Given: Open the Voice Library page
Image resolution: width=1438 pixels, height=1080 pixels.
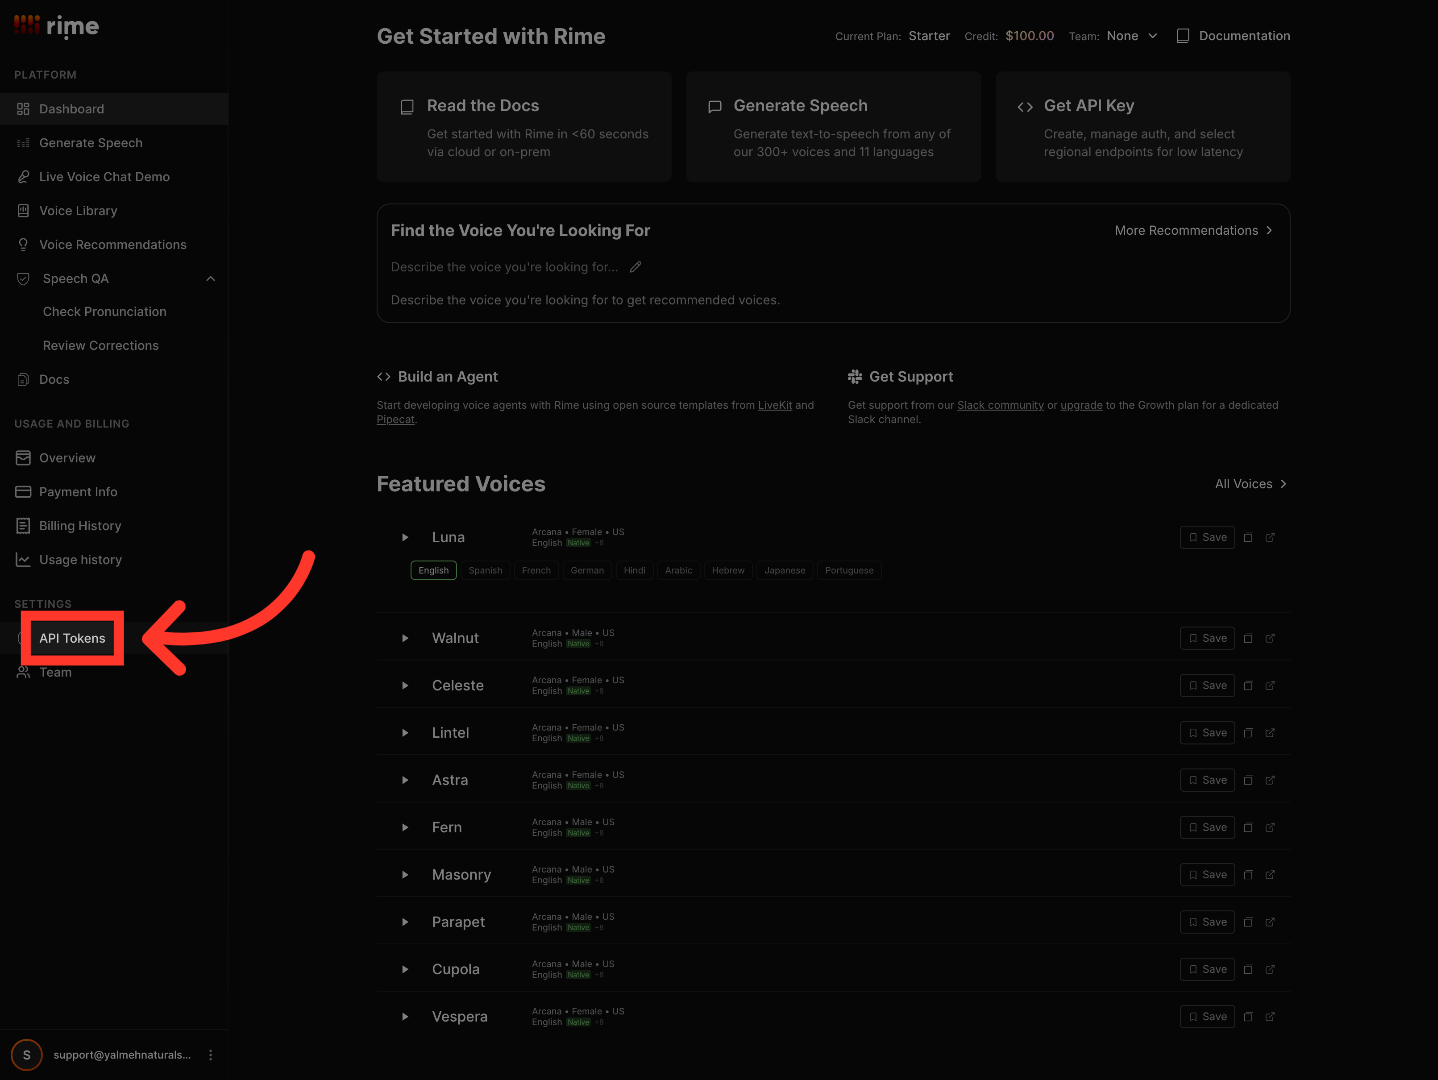Looking at the screenshot, I should pos(114,211).
